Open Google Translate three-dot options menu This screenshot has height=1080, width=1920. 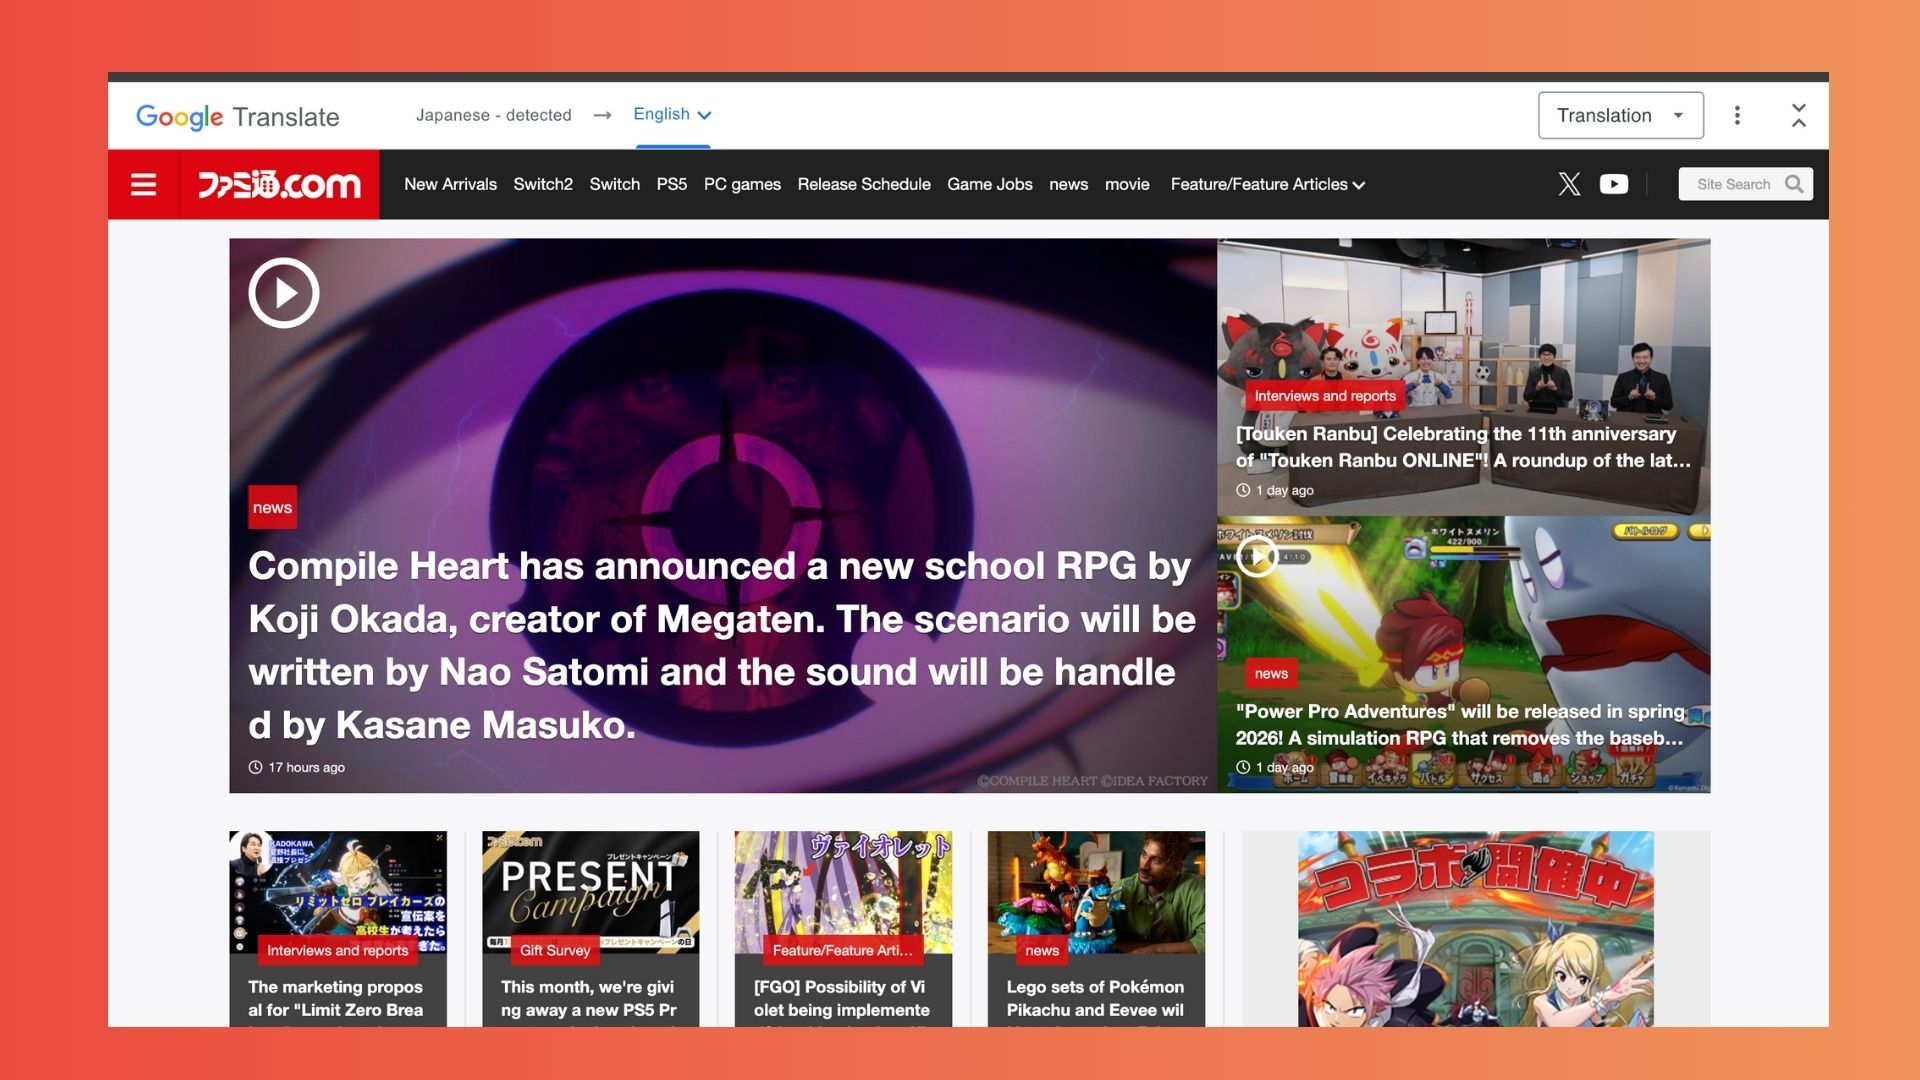click(1737, 115)
